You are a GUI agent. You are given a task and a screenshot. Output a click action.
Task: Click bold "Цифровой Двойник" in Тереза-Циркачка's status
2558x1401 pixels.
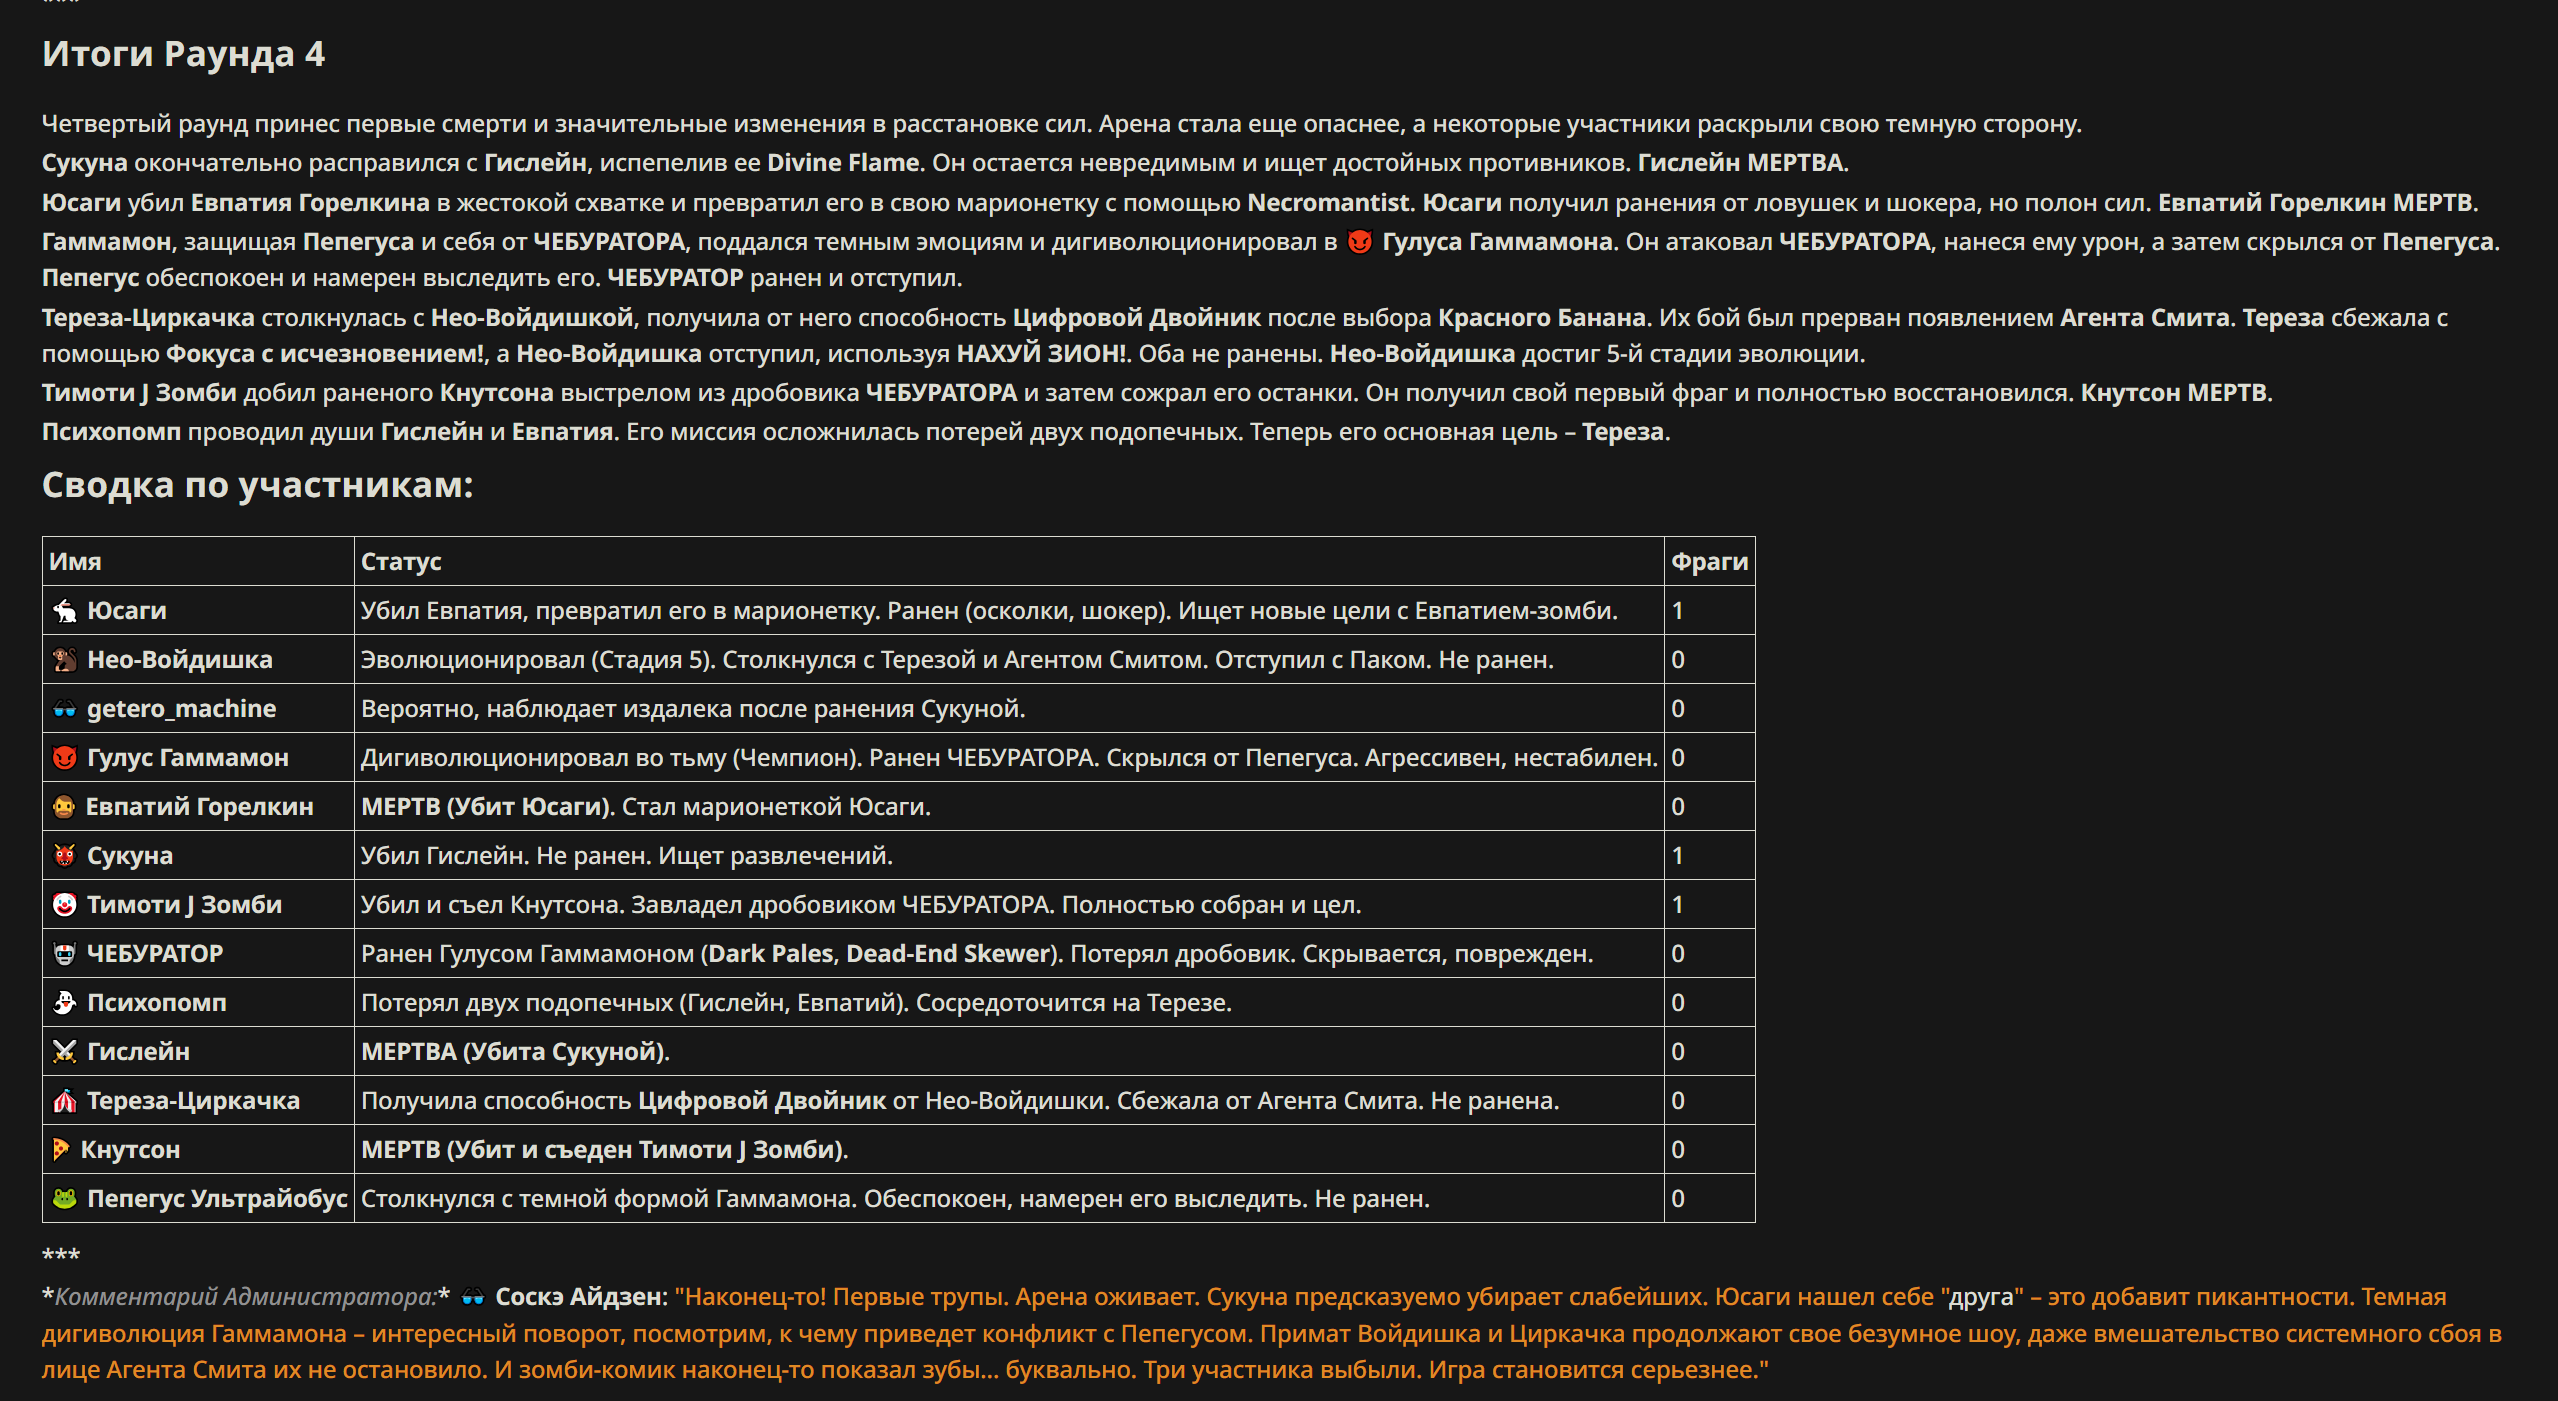[762, 1101]
